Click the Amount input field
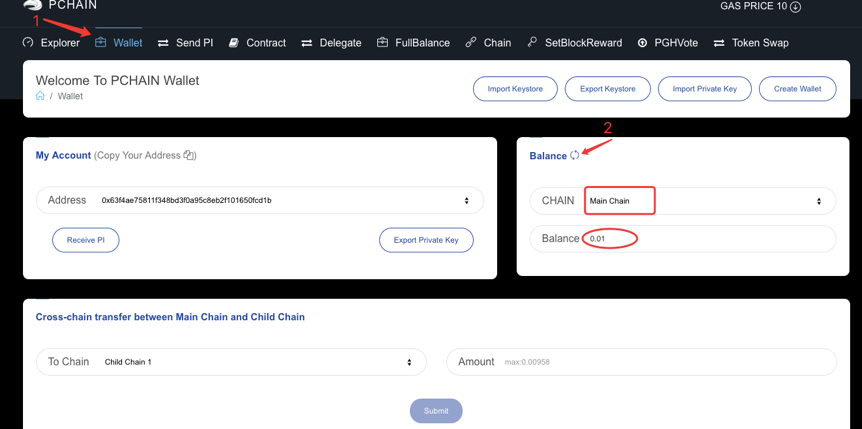Image resolution: width=862 pixels, height=429 pixels. click(642, 362)
